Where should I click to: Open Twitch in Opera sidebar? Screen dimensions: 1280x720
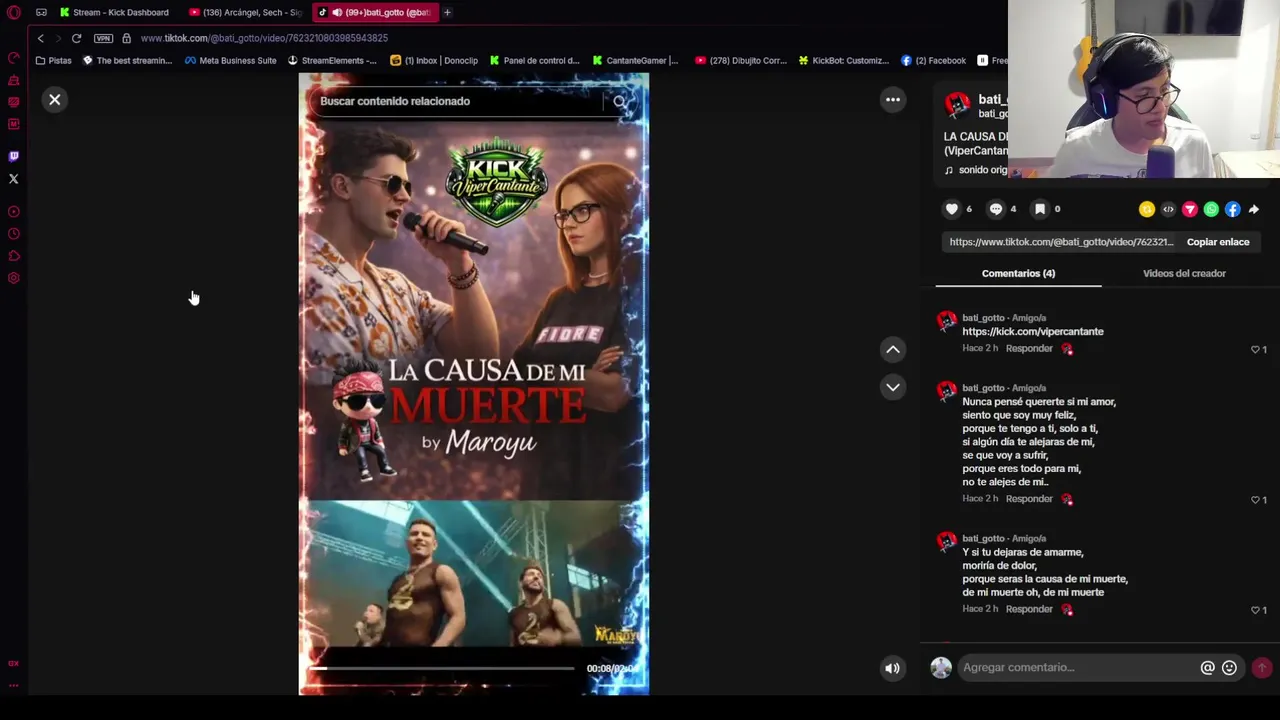click(x=13, y=156)
